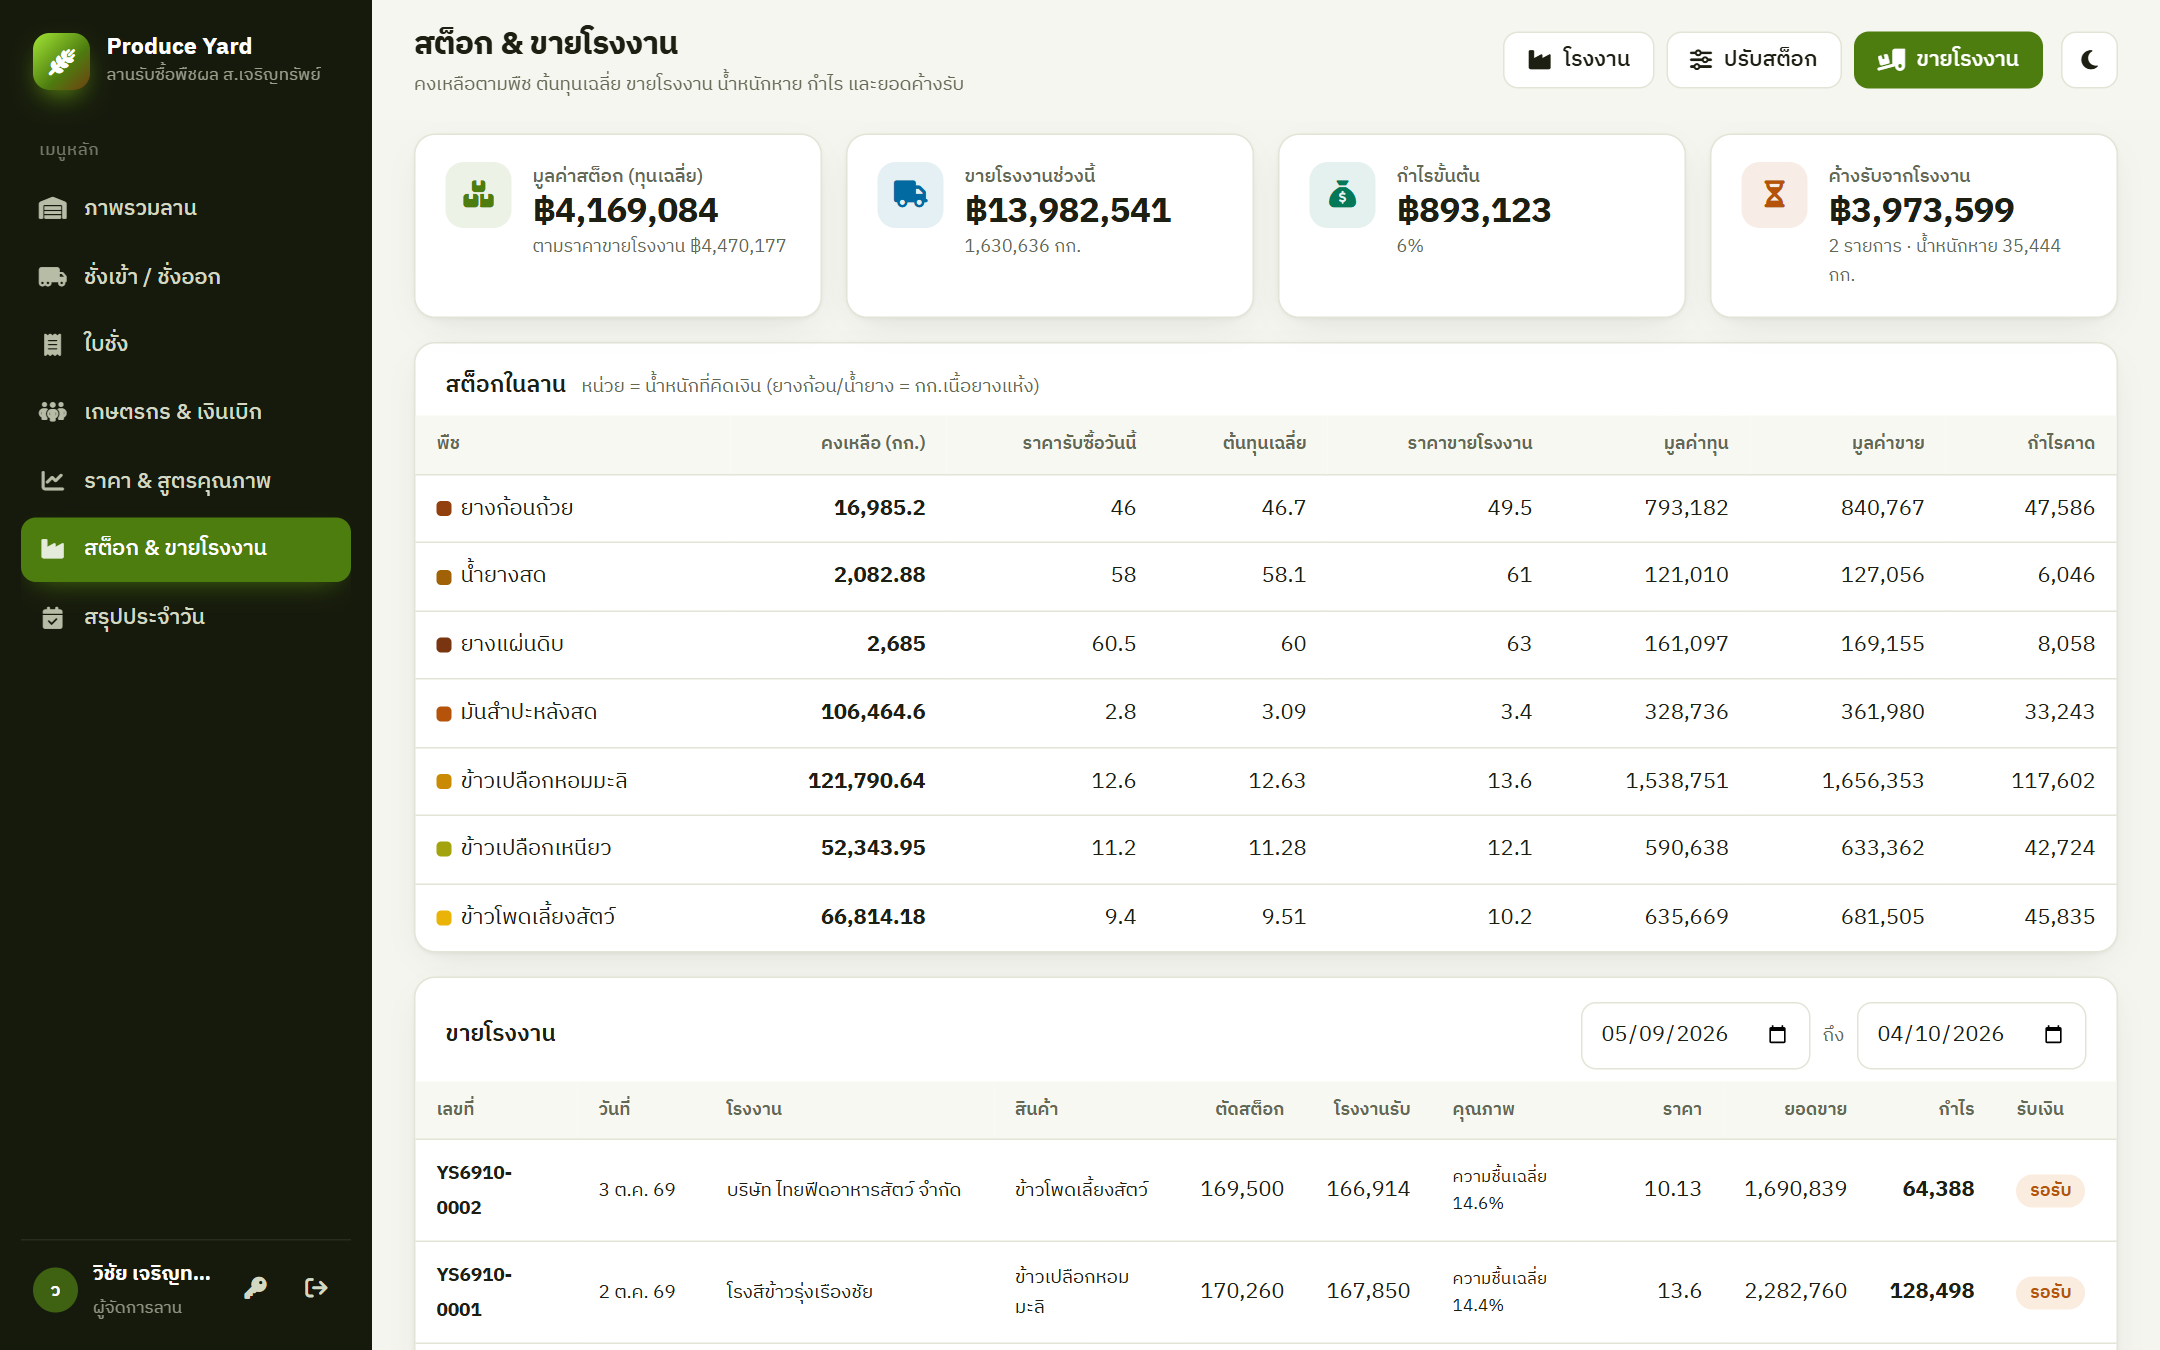The width and height of the screenshot is (2160, 1350).
Task: Click the key icon next to the user name
Action: click(256, 1288)
